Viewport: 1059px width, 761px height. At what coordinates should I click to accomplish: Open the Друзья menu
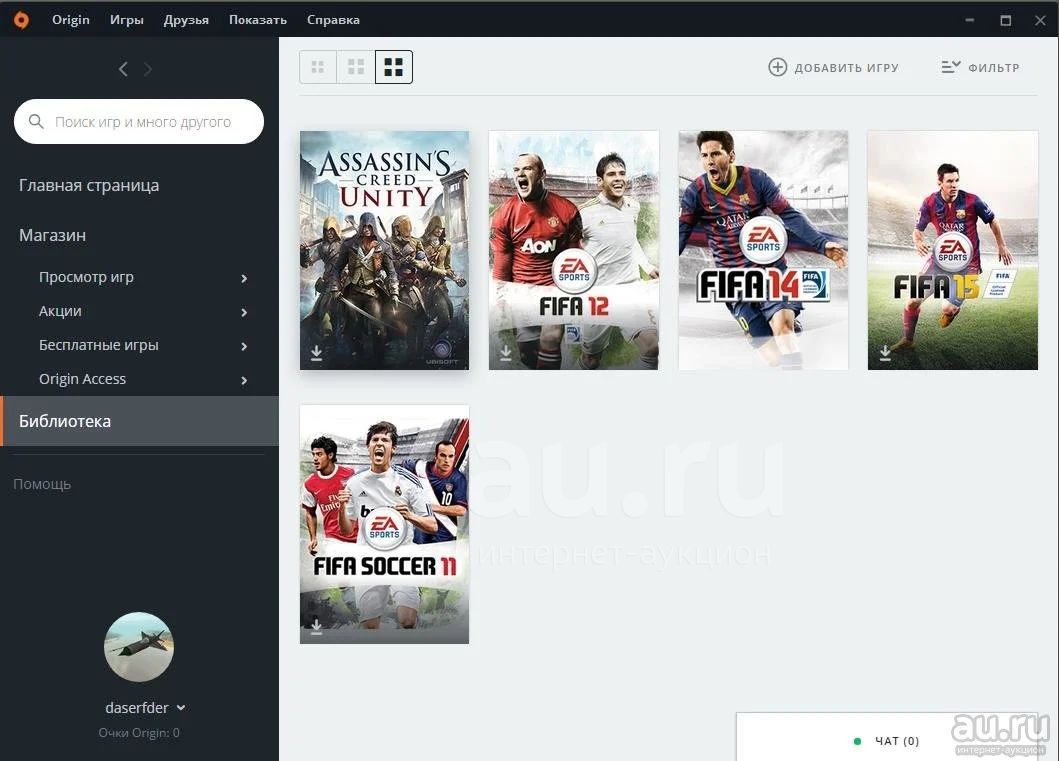point(186,20)
